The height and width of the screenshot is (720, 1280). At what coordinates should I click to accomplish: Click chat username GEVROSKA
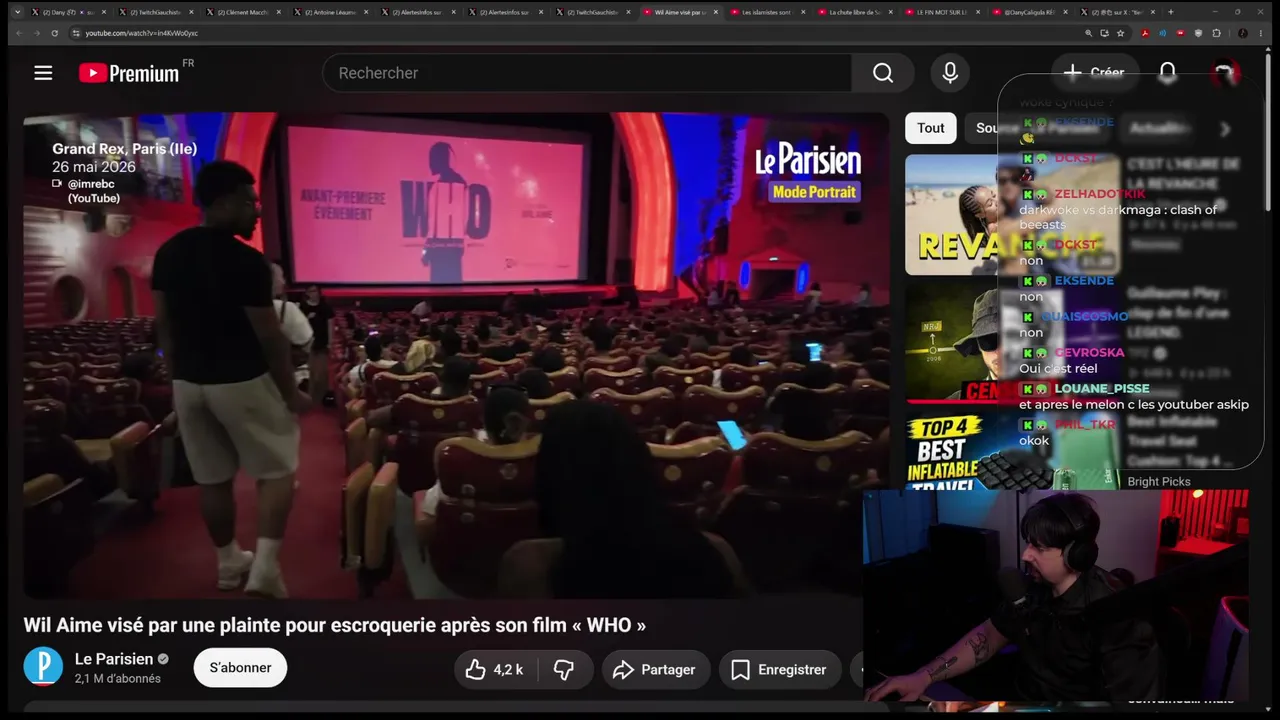click(x=1089, y=352)
